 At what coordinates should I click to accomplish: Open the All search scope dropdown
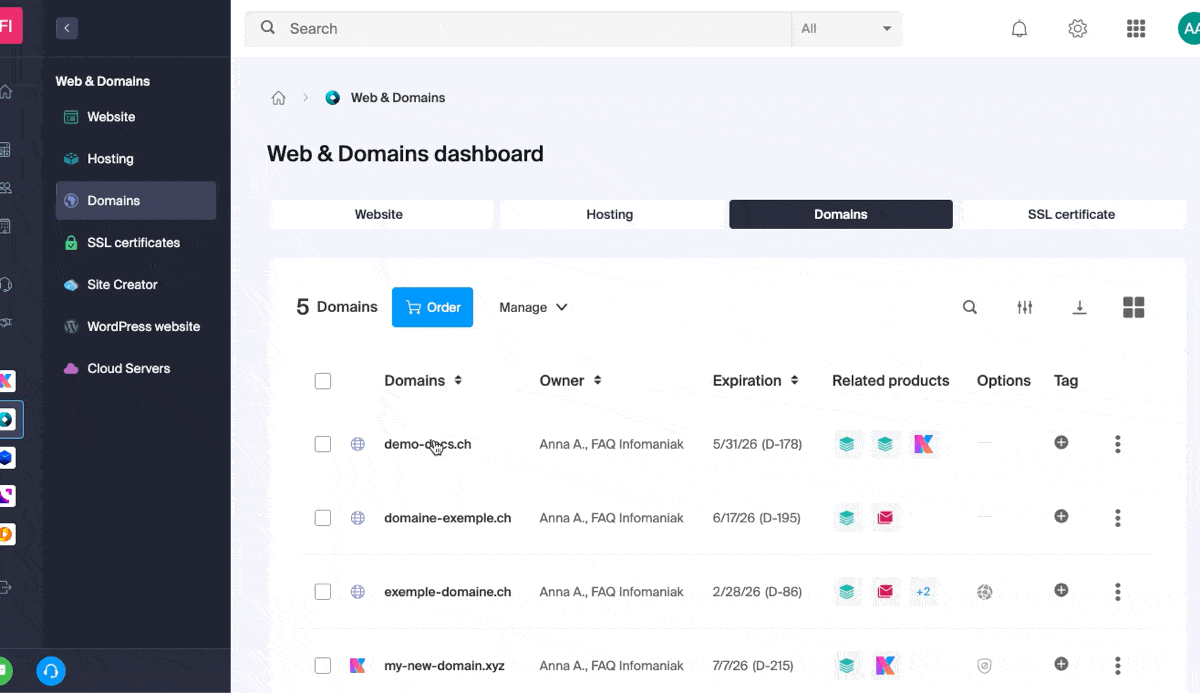(846, 29)
